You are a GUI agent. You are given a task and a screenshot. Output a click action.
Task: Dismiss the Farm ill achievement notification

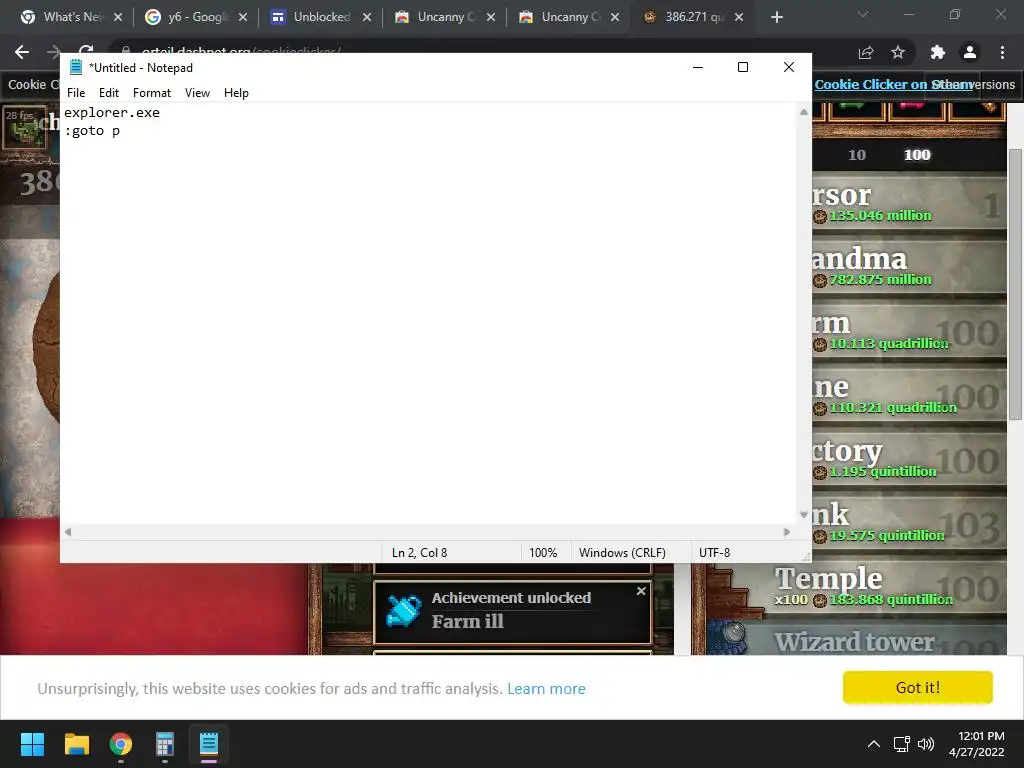point(641,591)
